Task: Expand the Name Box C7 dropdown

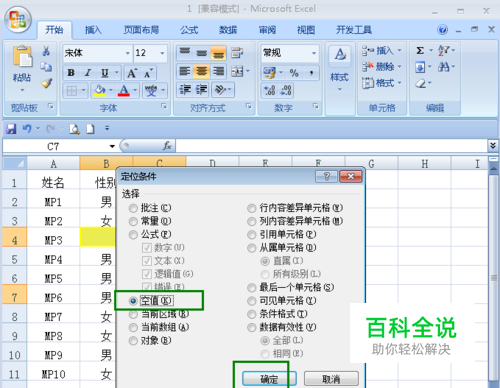Action: coord(112,146)
